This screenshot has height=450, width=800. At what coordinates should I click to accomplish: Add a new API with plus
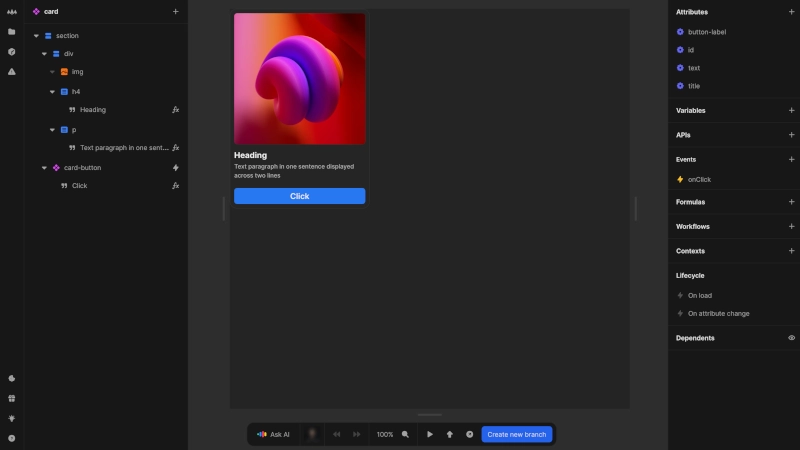(x=791, y=135)
